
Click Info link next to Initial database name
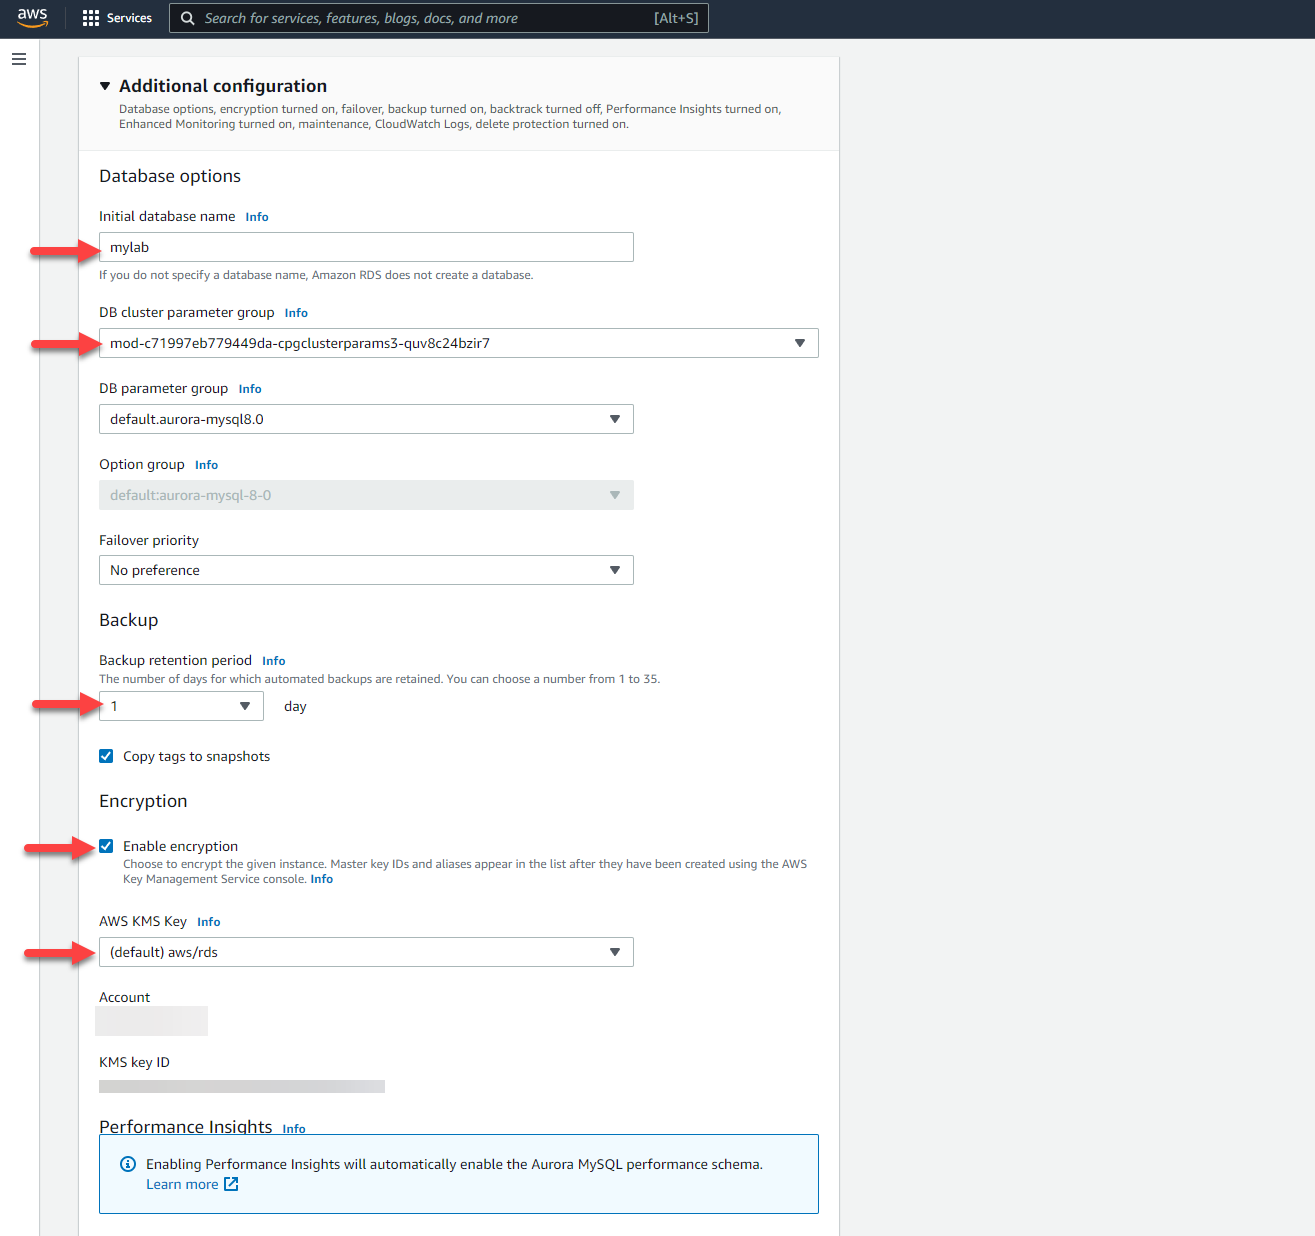coord(257,217)
